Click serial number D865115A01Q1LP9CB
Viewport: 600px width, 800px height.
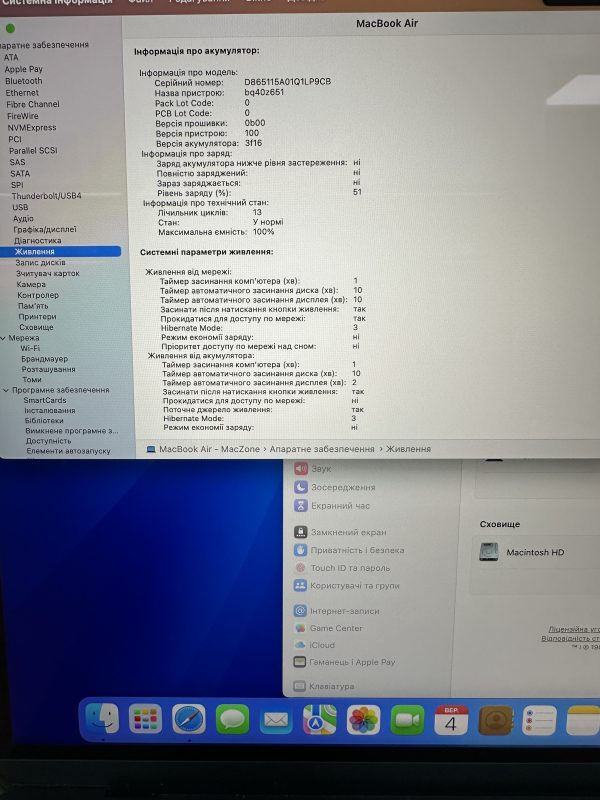click(x=287, y=82)
